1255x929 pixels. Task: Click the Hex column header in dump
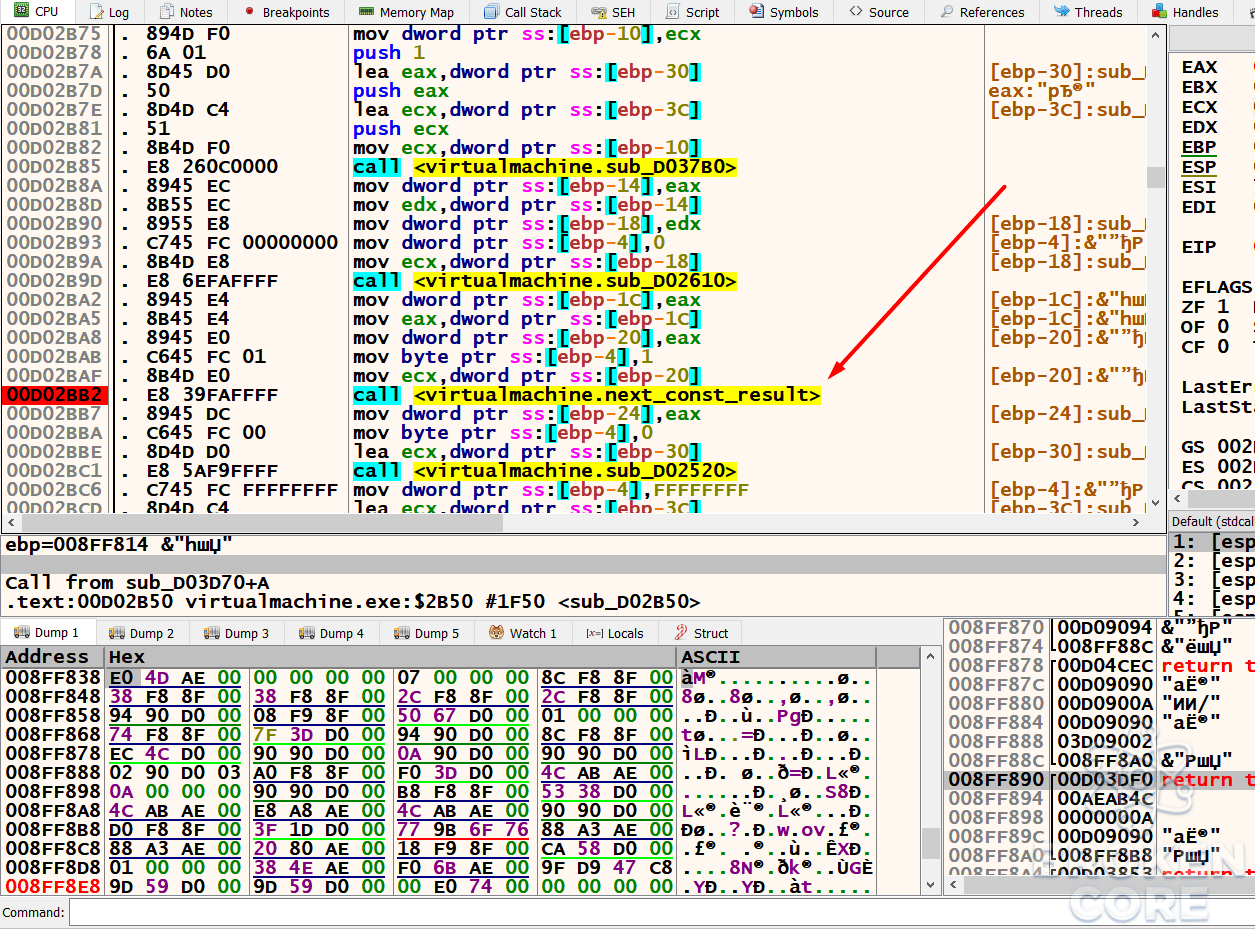coord(390,657)
